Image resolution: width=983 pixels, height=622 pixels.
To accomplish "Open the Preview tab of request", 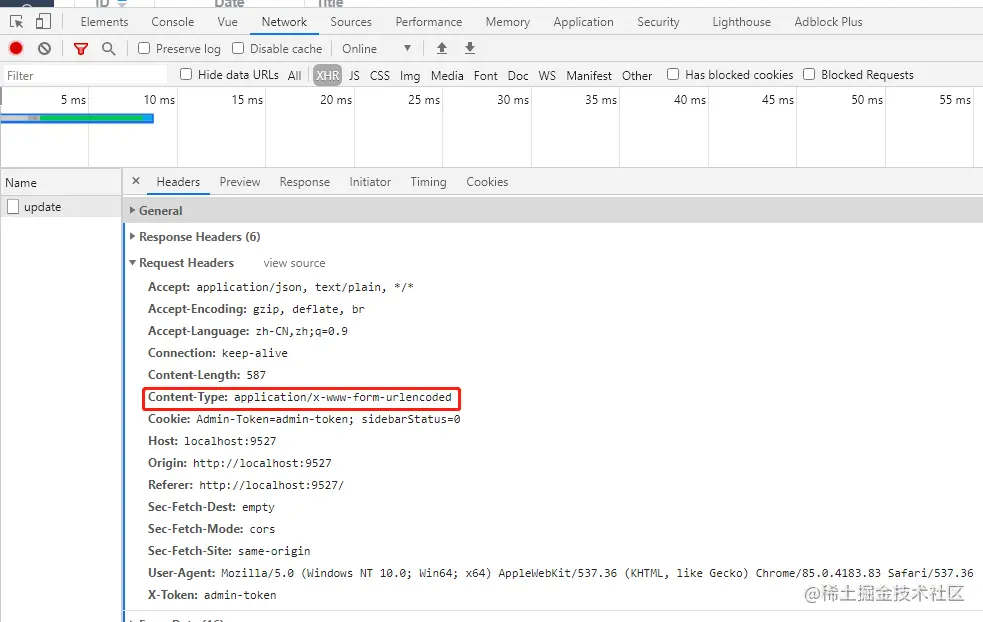I will (240, 182).
